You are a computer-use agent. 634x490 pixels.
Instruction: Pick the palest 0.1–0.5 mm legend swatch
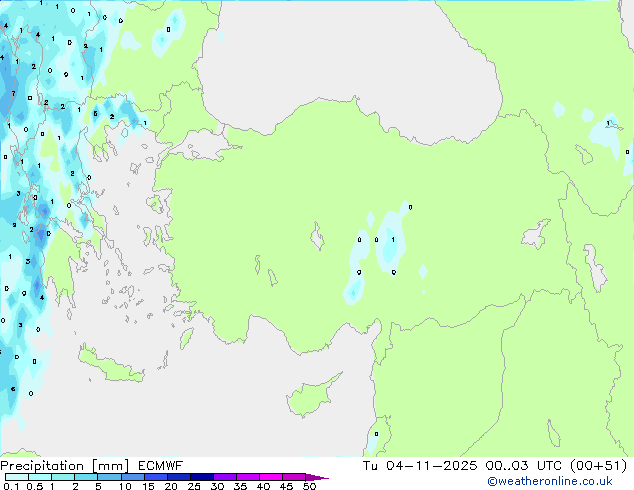click(x=17, y=477)
